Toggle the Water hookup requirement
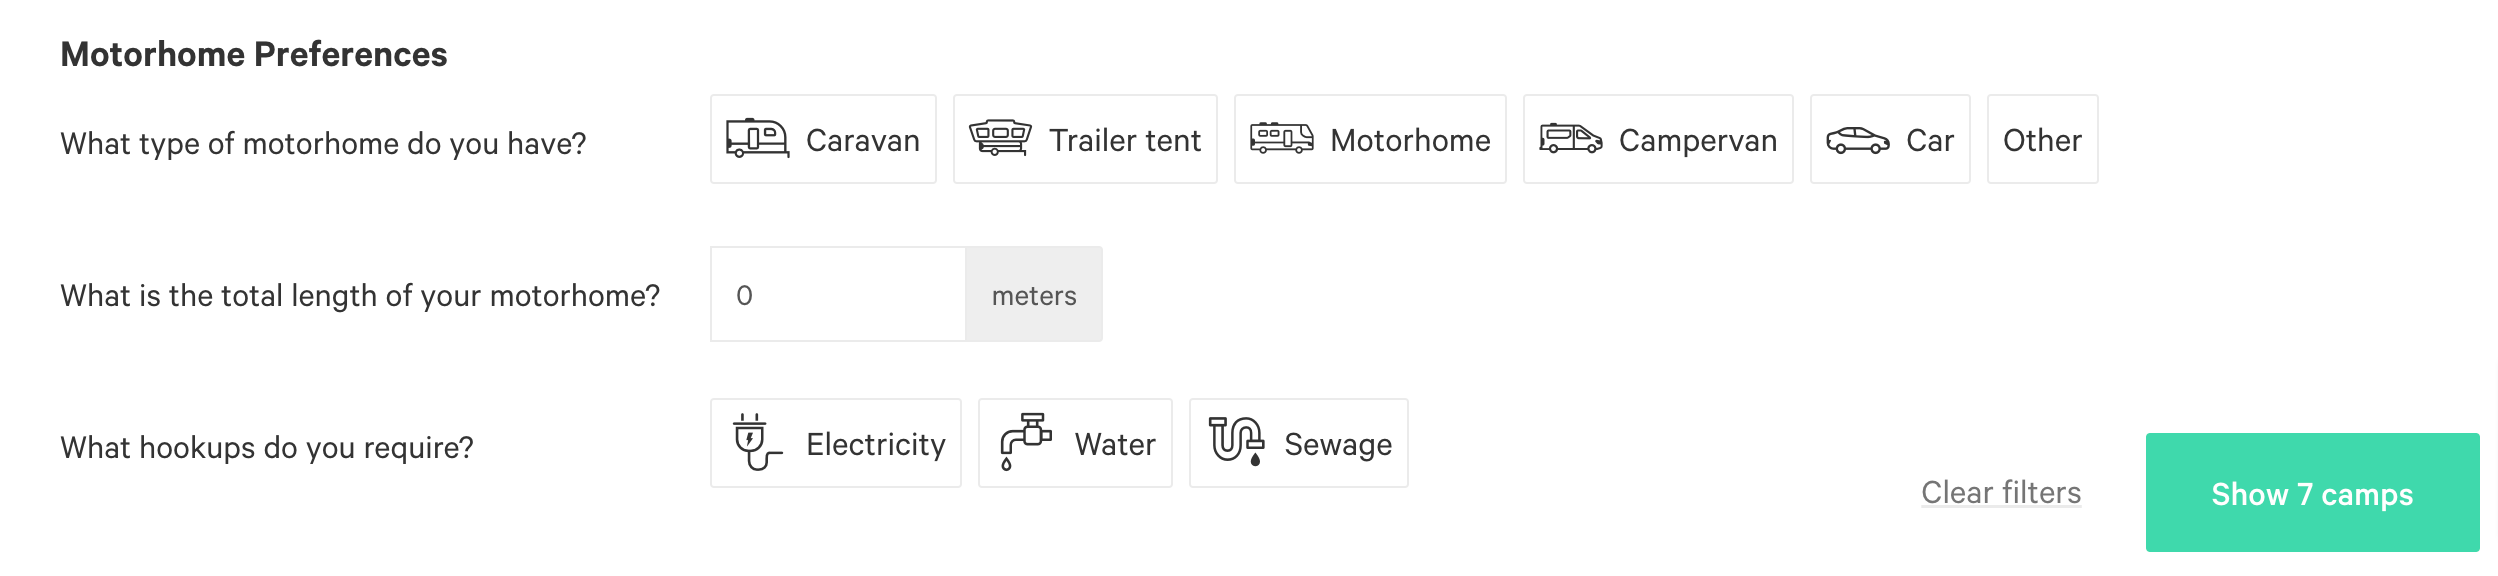 (1075, 443)
